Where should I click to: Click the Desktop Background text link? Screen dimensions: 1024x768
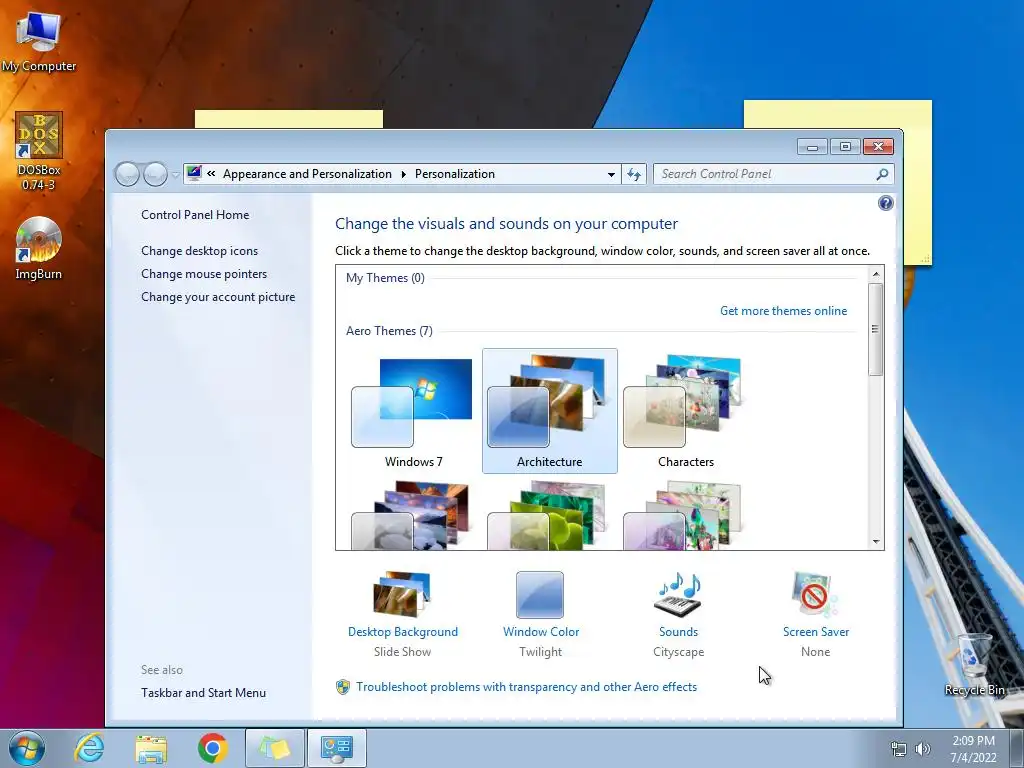(402, 632)
